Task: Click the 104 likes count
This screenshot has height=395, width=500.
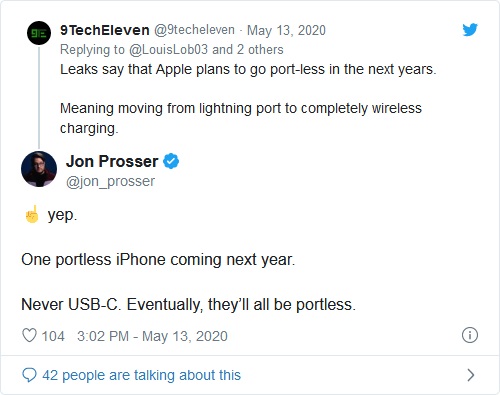Action: point(53,336)
